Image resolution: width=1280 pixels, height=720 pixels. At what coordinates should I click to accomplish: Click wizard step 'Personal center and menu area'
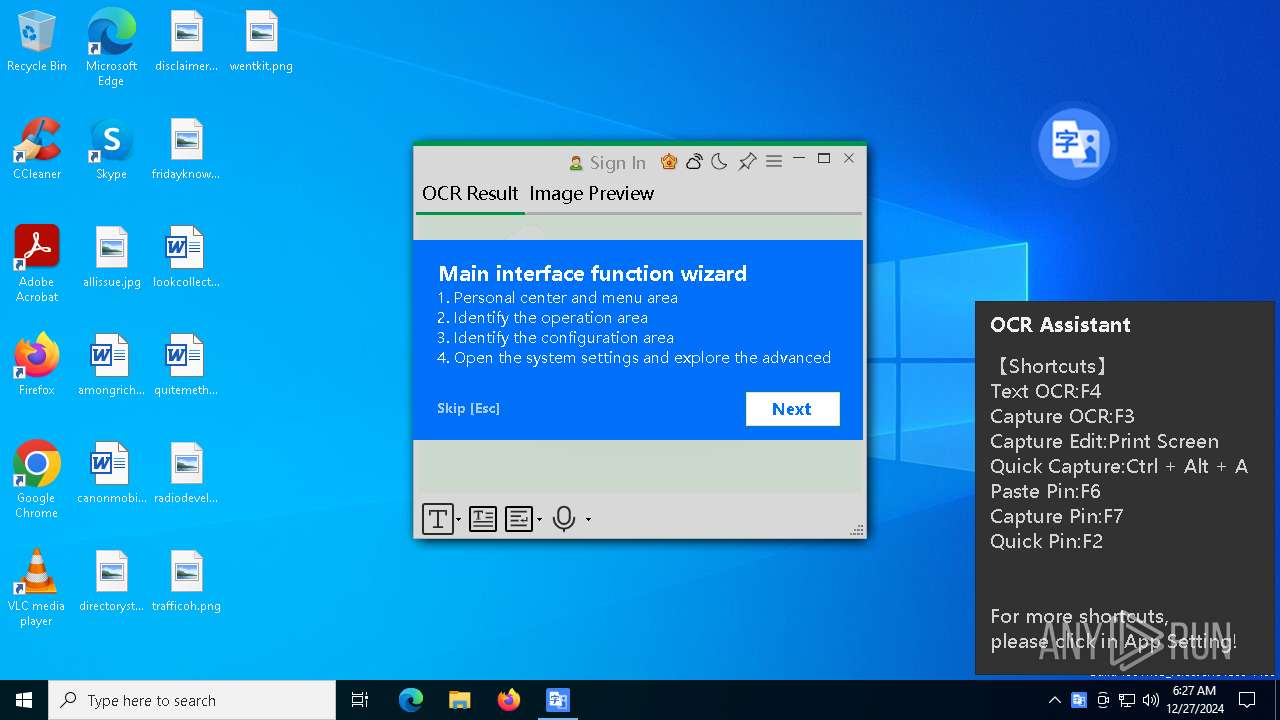tap(558, 297)
